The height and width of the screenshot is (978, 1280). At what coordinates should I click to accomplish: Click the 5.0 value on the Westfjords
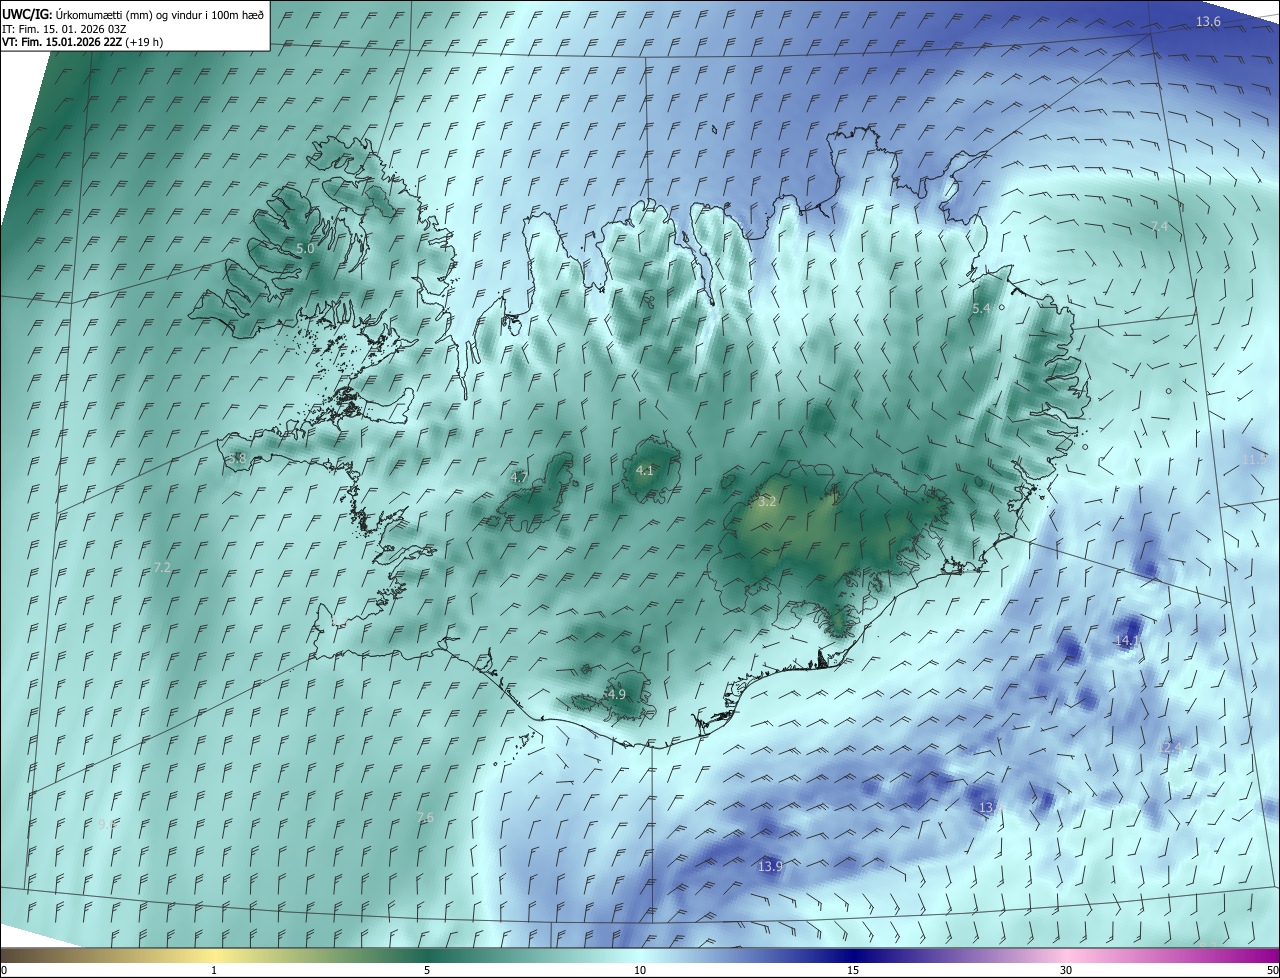(x=305, y=248)
